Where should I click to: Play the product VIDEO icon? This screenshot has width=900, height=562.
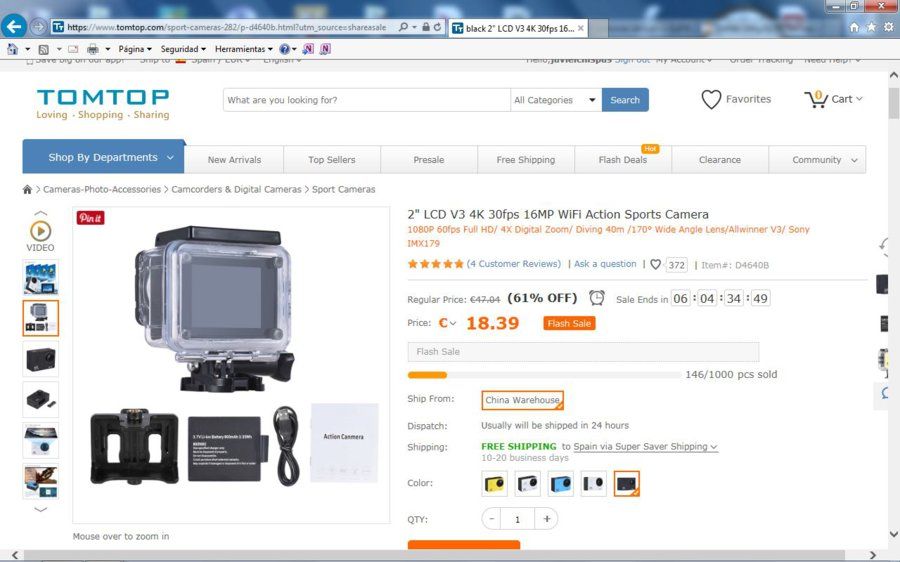40,231
